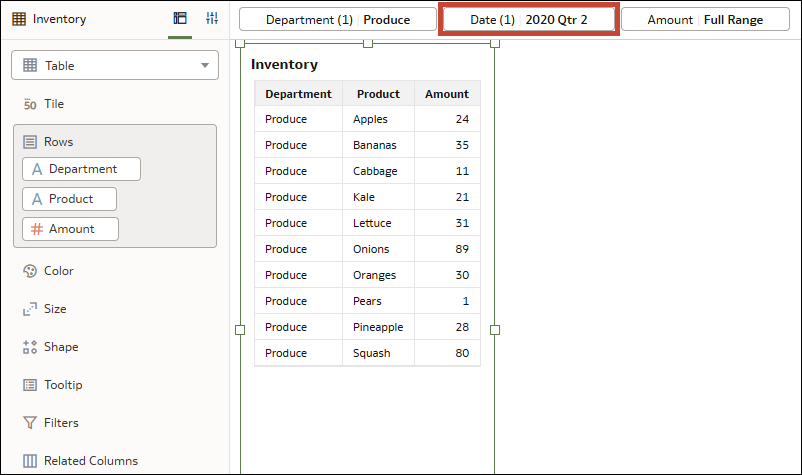The height and width of the screenshot is (475, 802).
Task: Open the Department (1) Produce filter
Action: tap(338, 19)
